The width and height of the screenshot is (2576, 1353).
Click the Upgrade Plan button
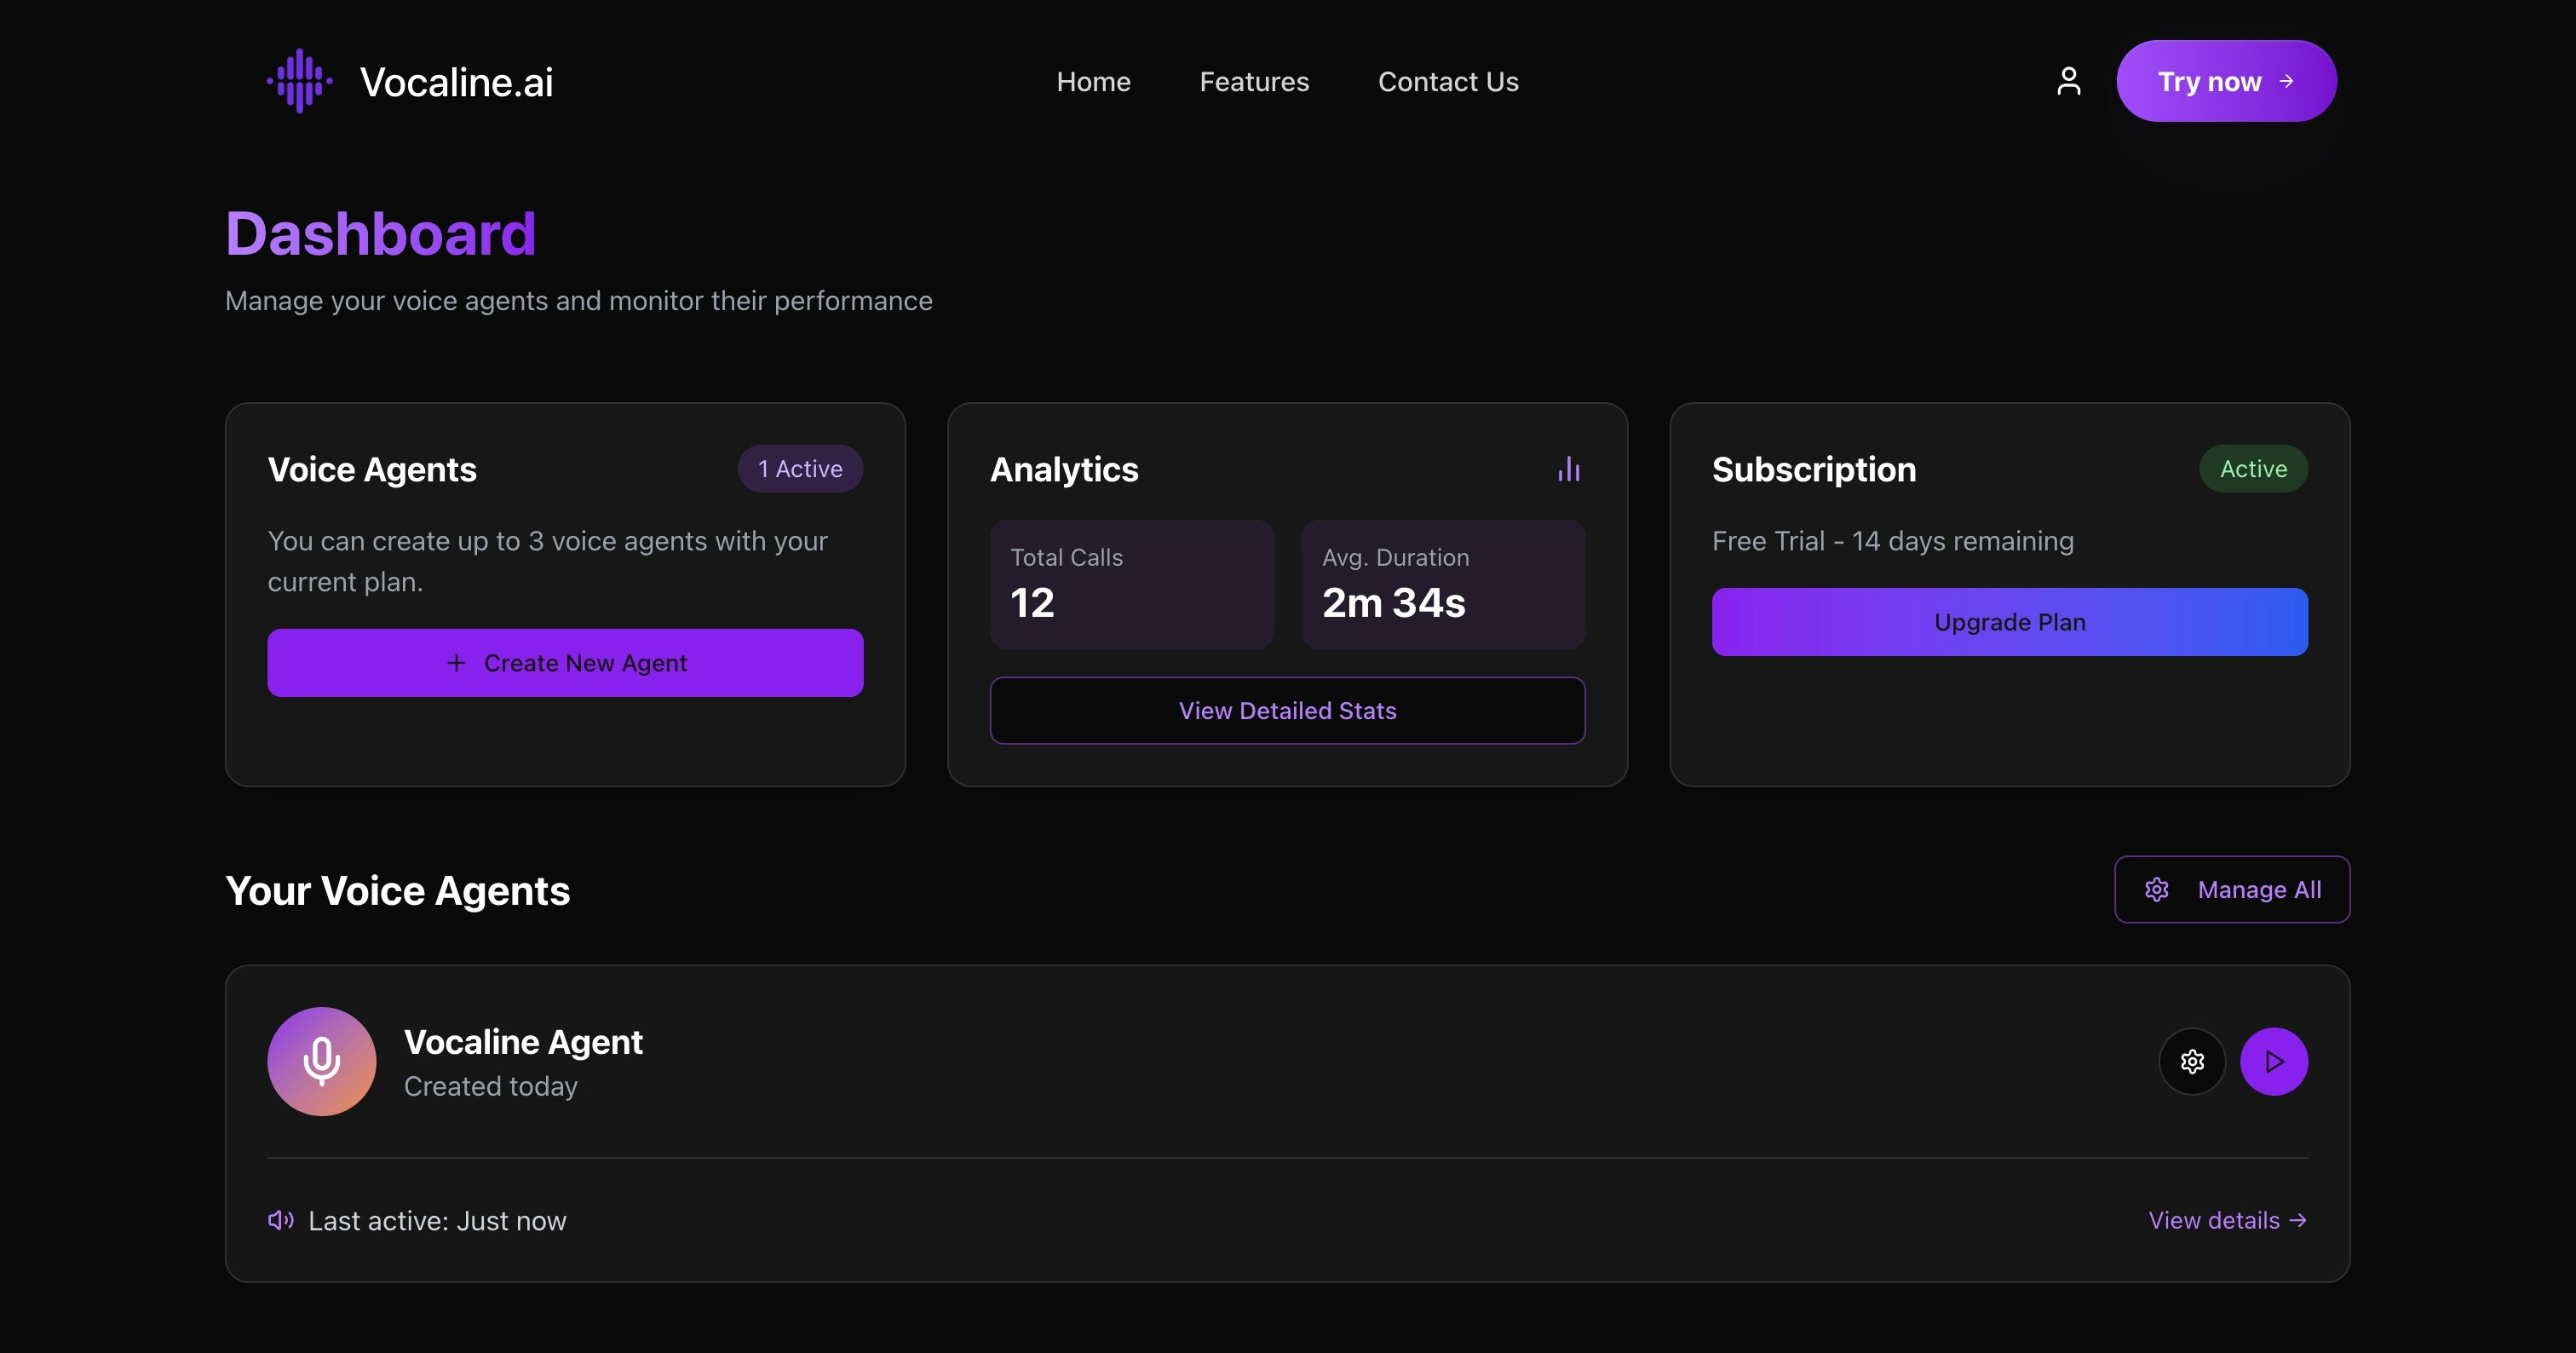click(2009, 622)
